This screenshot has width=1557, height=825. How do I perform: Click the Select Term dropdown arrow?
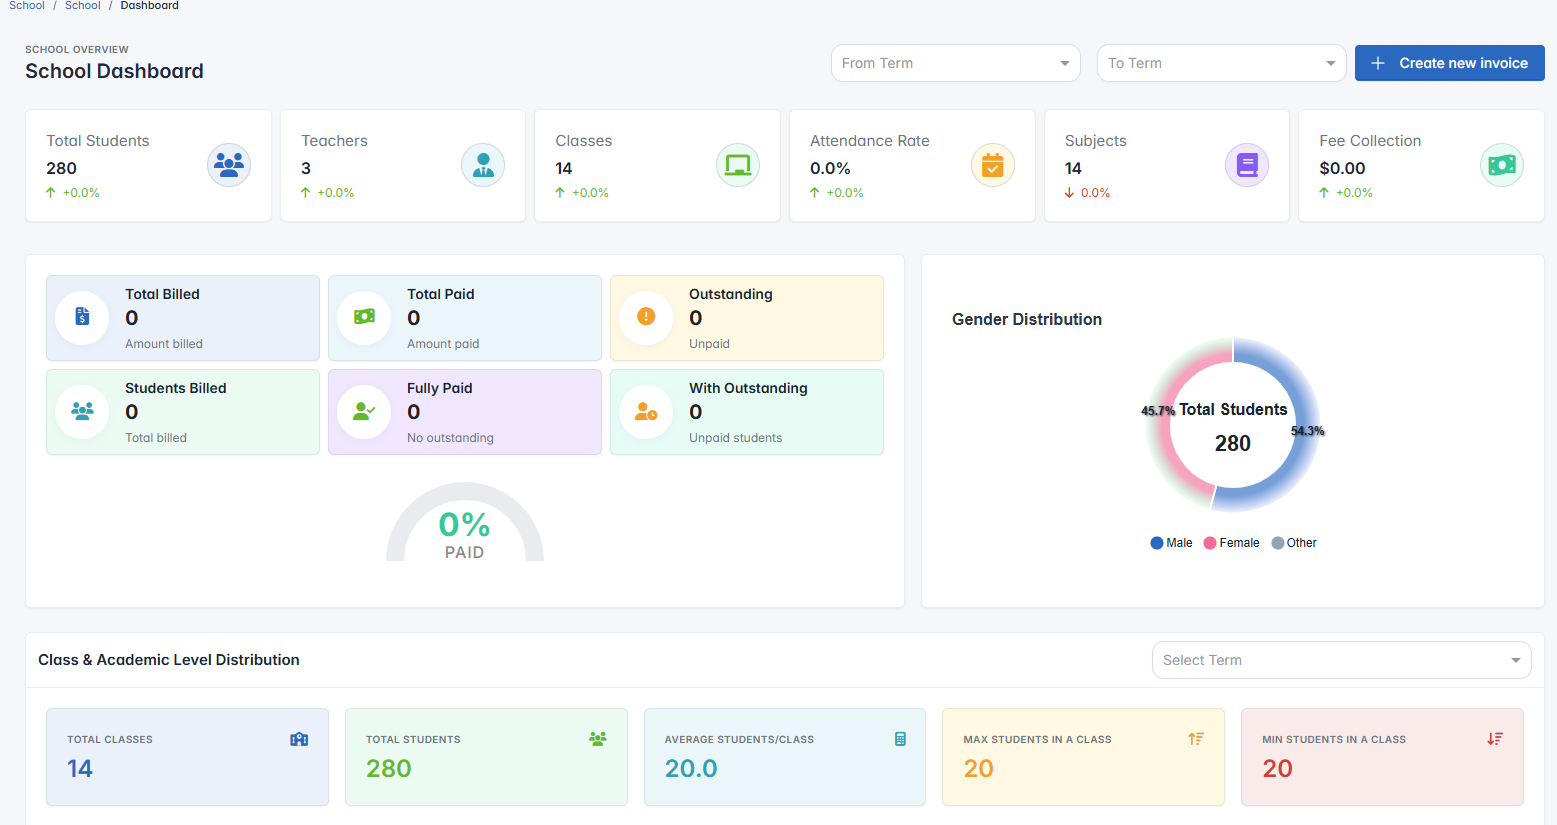click(1516, 660)
